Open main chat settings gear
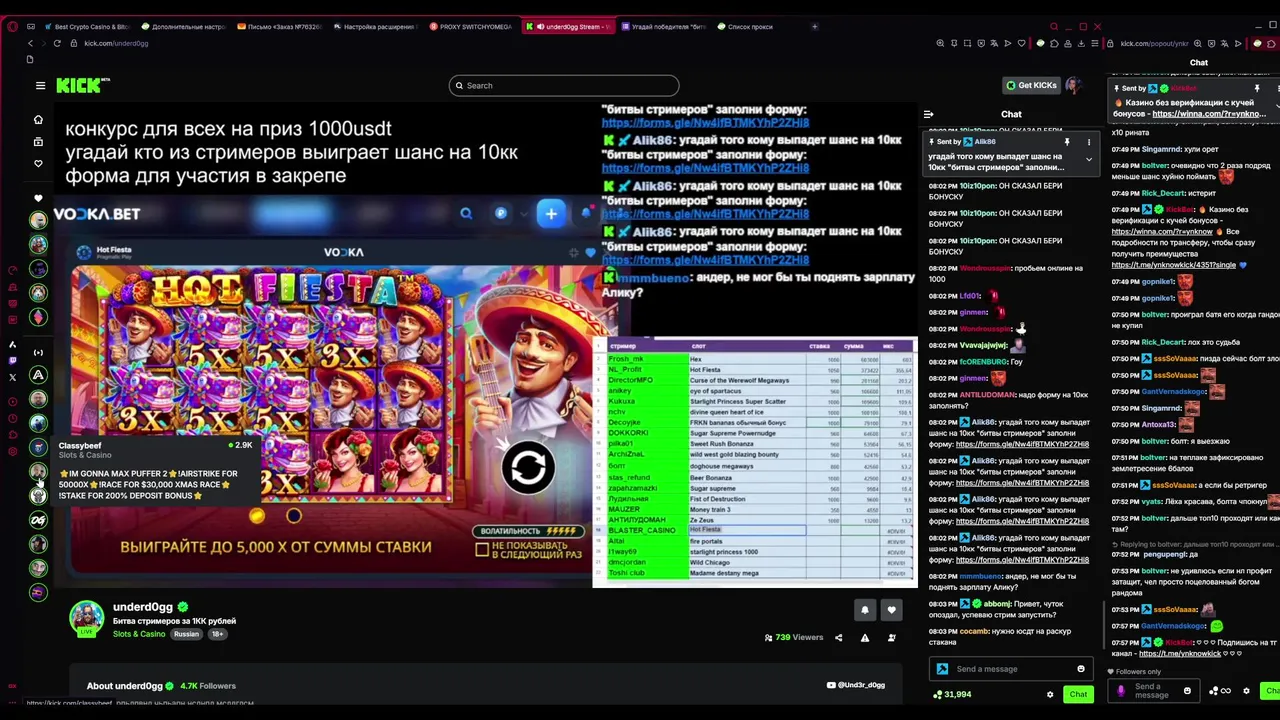Screen dimensions: 1280x720 click(x=1050, y=695)
